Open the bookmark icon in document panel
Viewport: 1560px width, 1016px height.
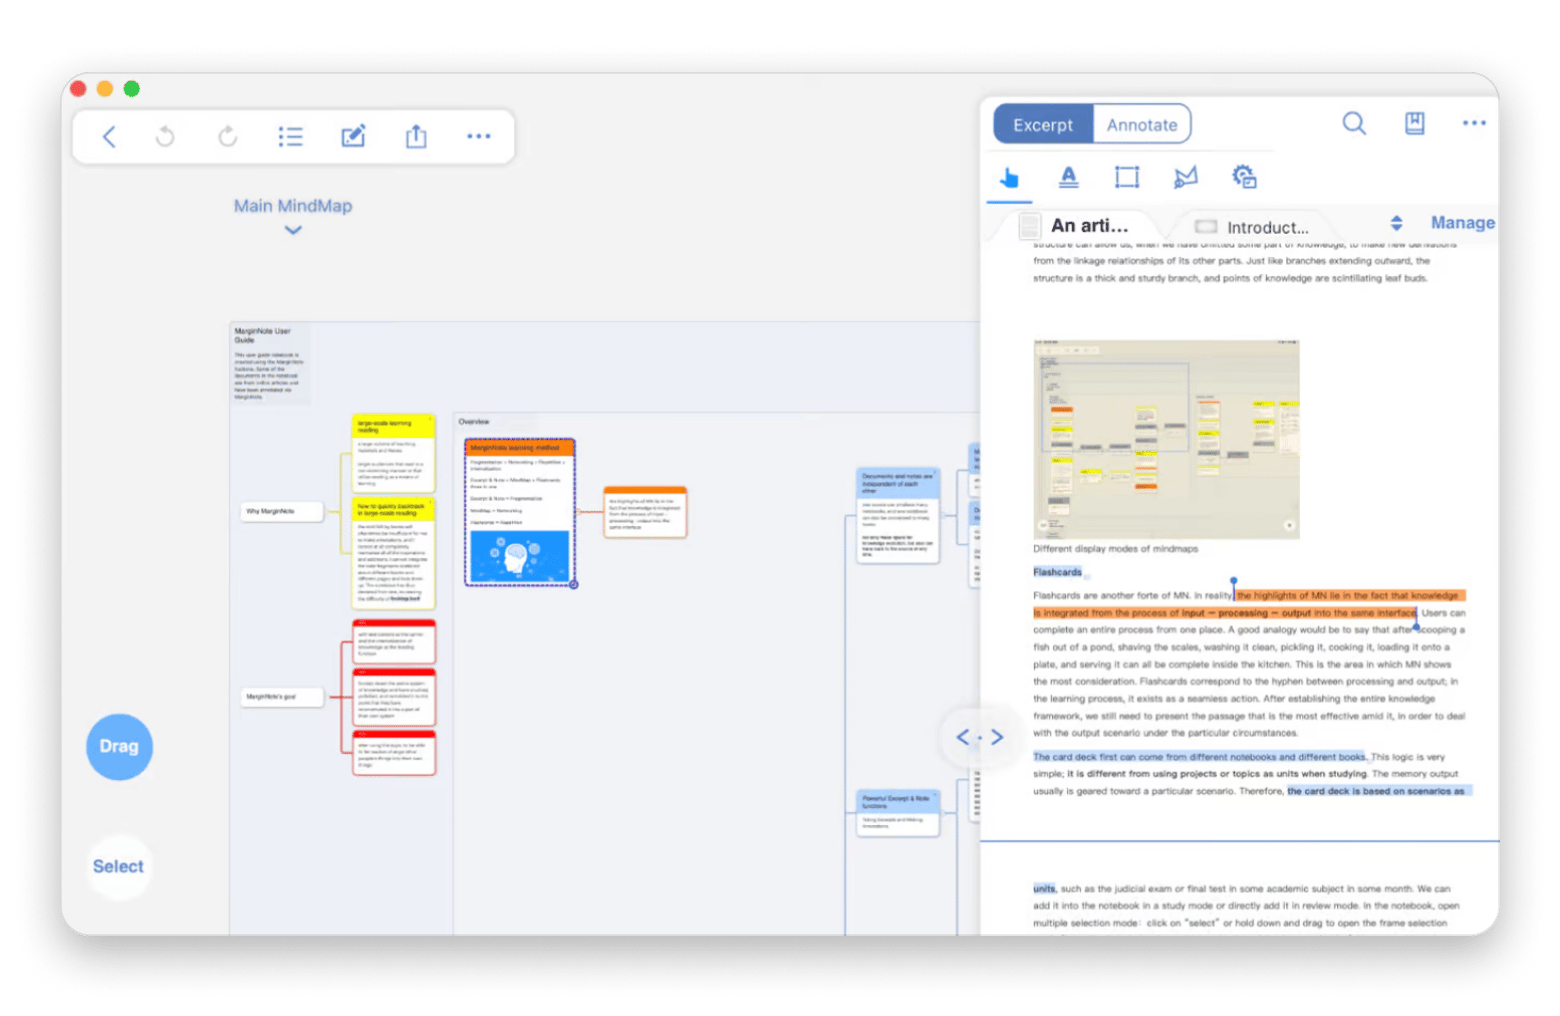1414,123
